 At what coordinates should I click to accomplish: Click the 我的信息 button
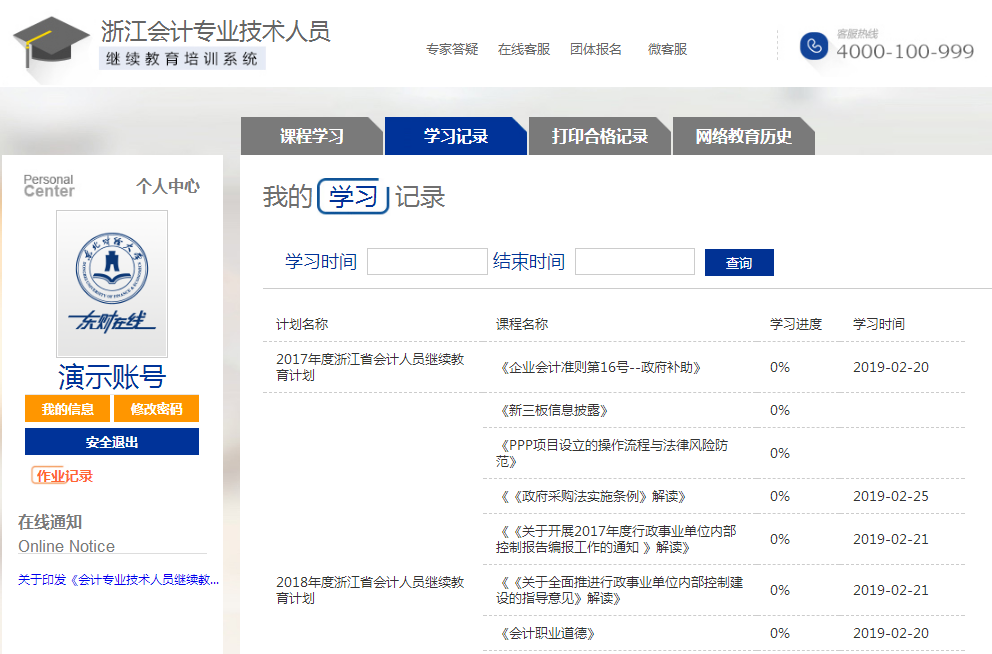point(67,409)
